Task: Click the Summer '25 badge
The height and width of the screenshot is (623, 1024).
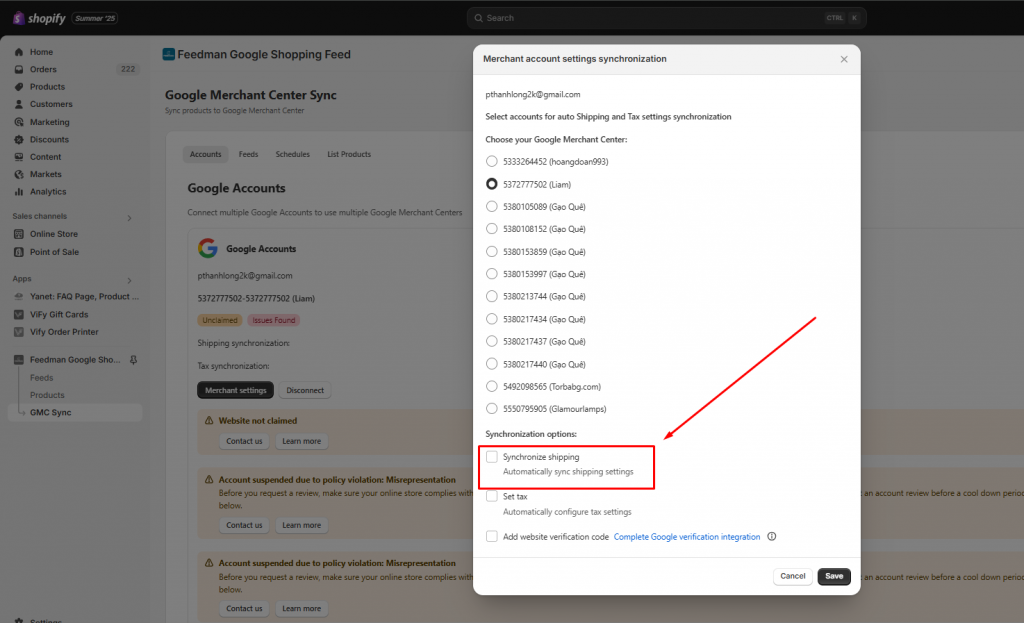Action: coord(95,18)
